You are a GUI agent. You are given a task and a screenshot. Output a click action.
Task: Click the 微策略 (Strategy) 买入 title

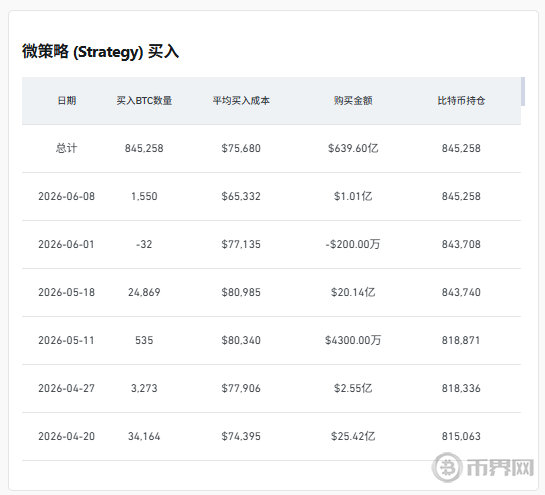coord(100,52)
